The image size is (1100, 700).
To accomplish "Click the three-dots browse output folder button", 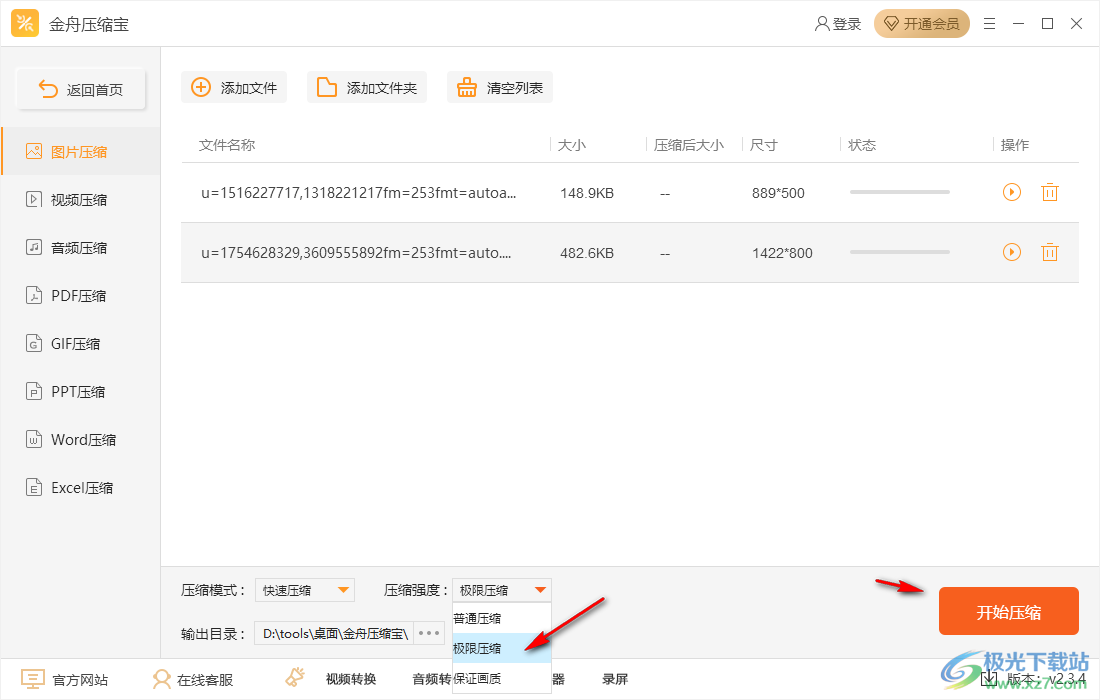I will pos(429,633).
